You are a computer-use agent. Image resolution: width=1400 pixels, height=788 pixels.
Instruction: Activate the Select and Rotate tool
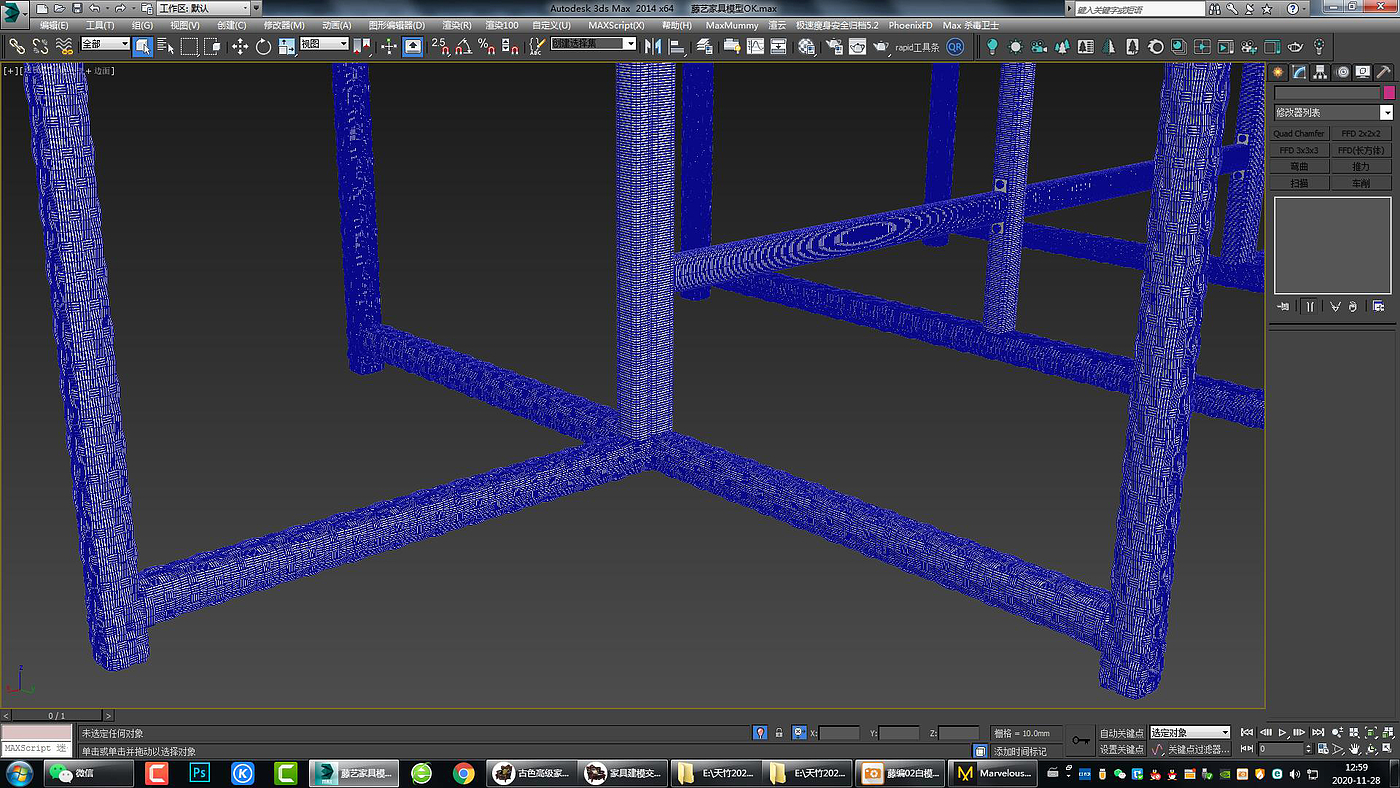[264, 46]
